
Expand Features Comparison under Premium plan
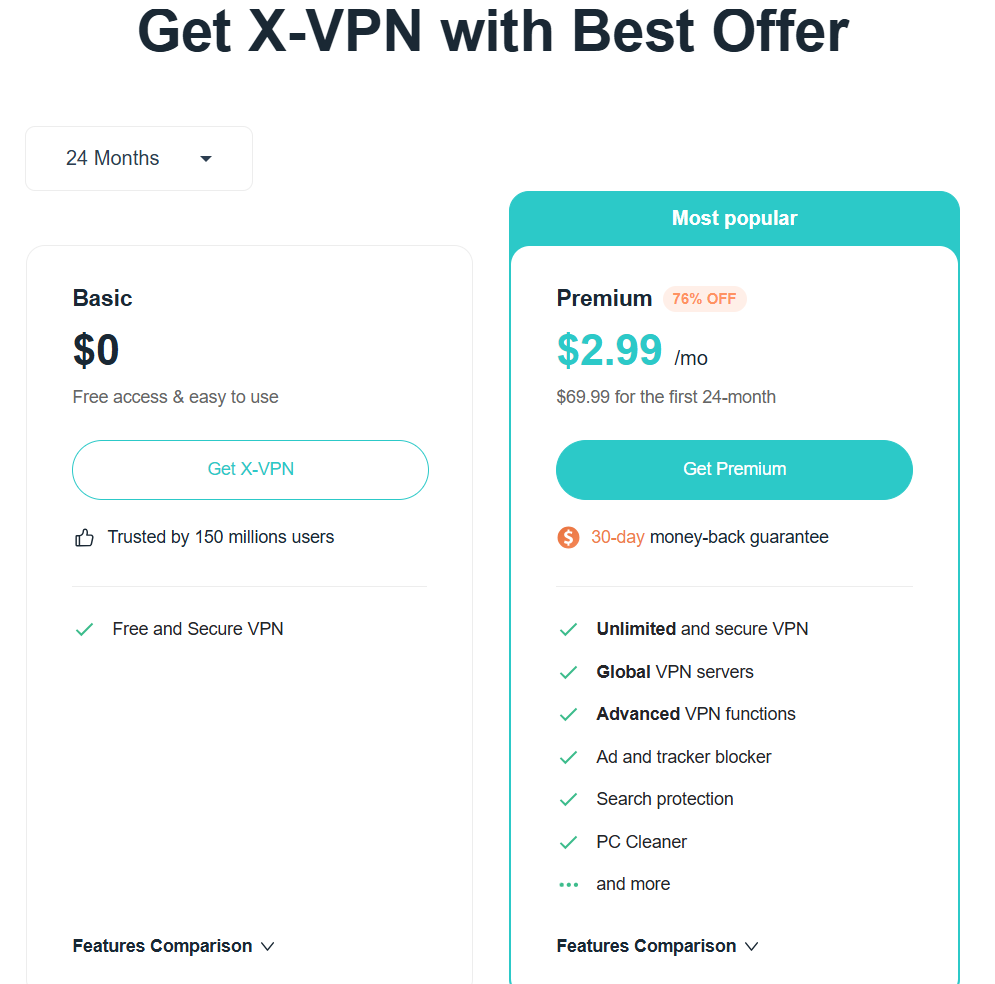pyautogui.click(x=657, y=946)
